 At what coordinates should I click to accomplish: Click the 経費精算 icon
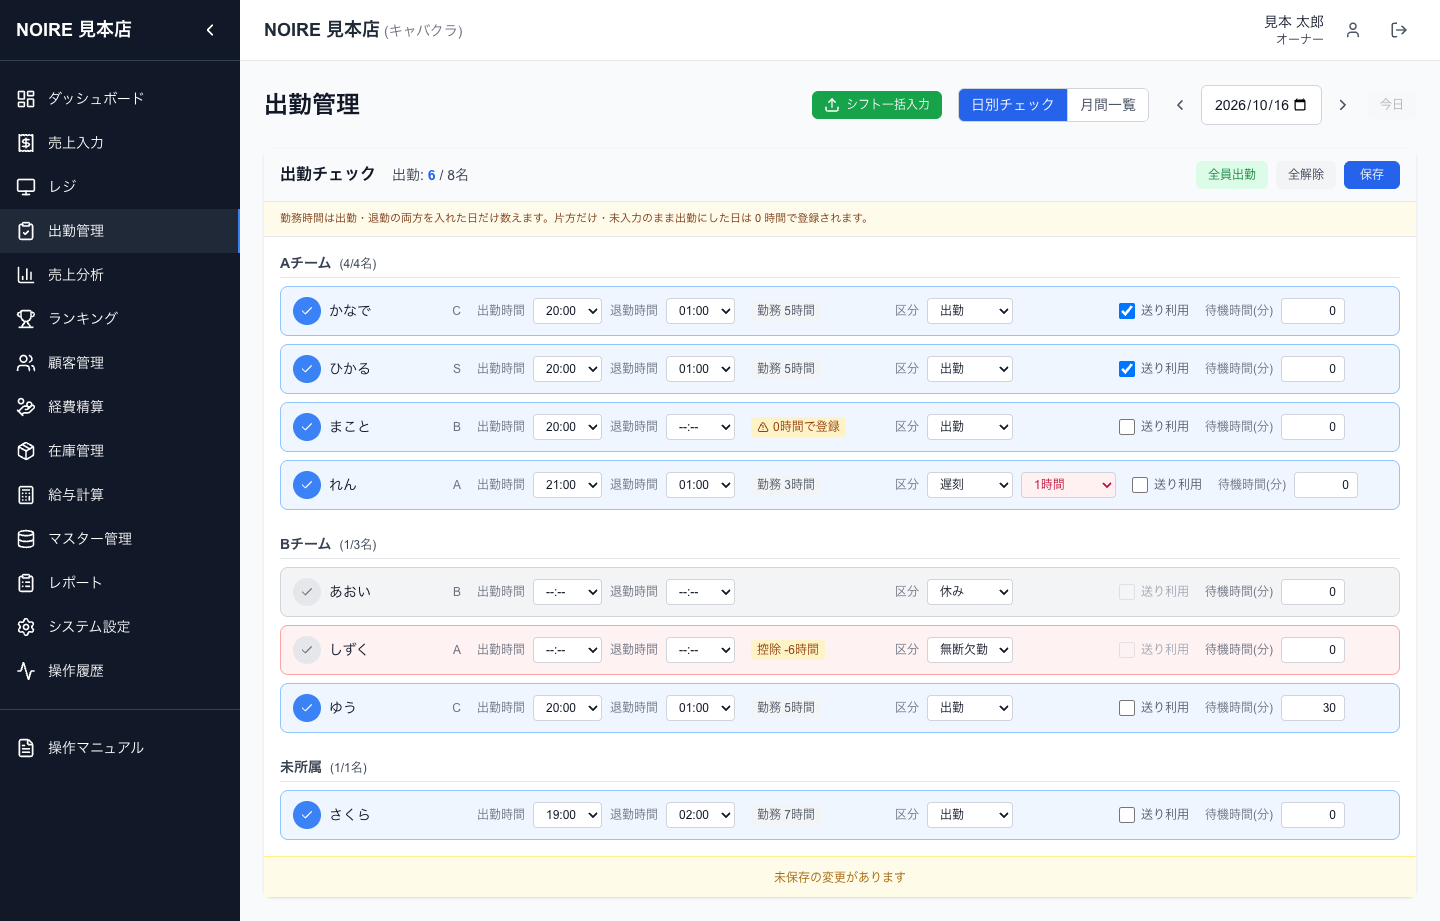(x=26, y=407)
